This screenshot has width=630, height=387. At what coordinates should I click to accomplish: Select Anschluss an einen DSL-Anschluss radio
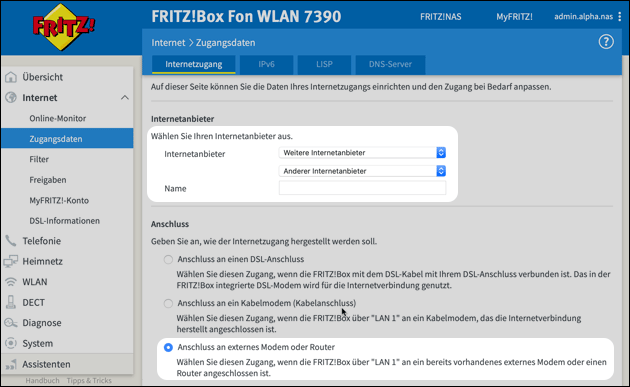pyautogui.click(x=168, y=260)
